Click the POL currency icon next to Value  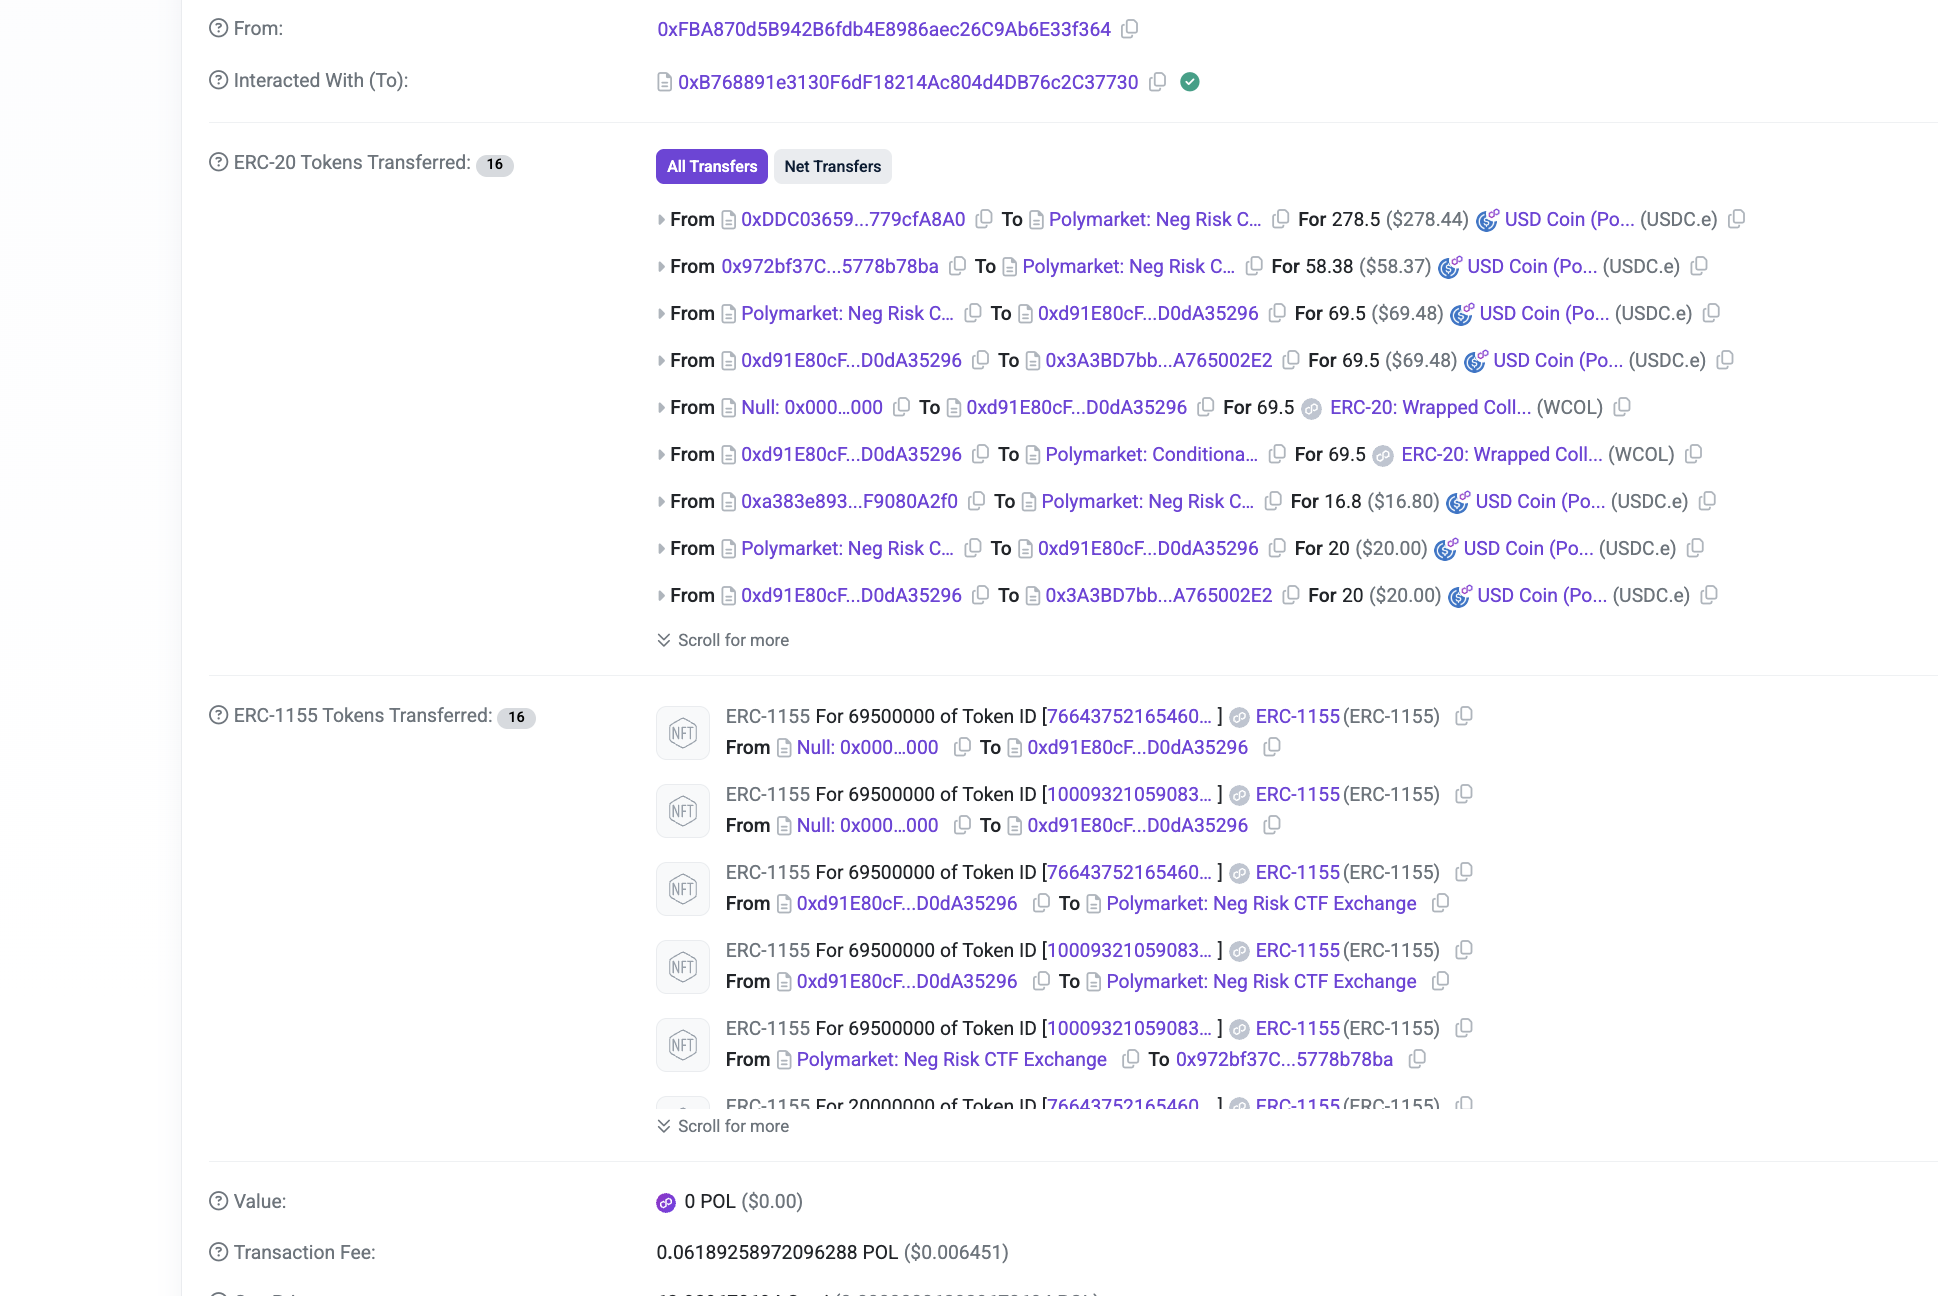point(666,1202)
